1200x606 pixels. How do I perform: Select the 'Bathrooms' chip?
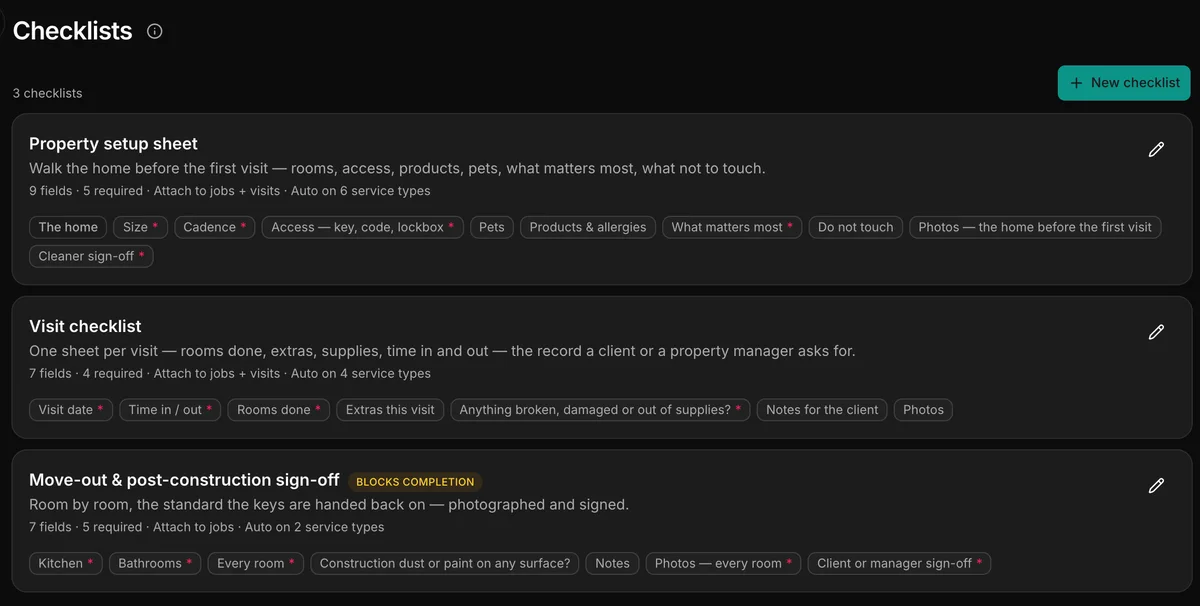pos(155,563)
